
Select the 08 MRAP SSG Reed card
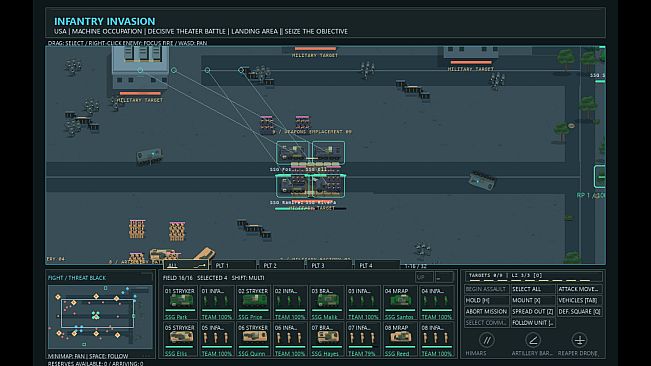tap(399, 339)
